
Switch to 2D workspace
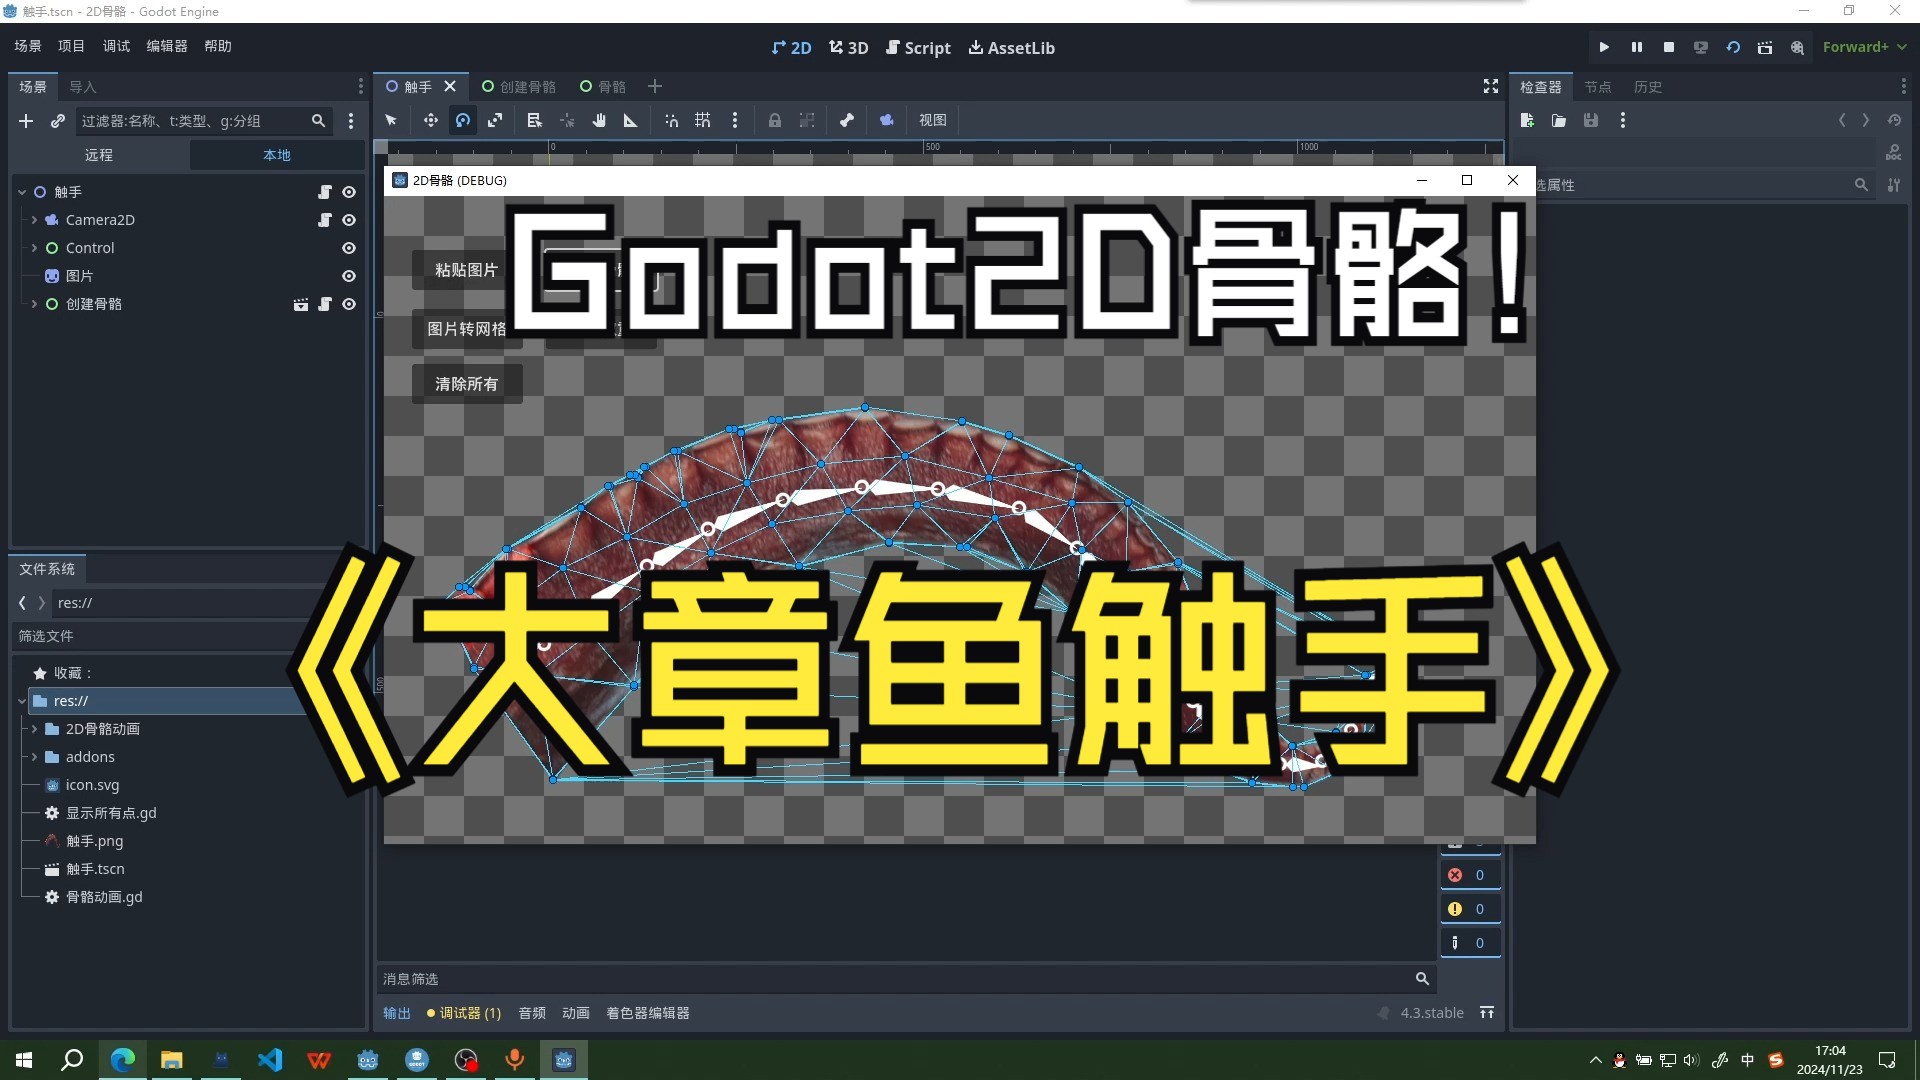(x=791, y=48)
